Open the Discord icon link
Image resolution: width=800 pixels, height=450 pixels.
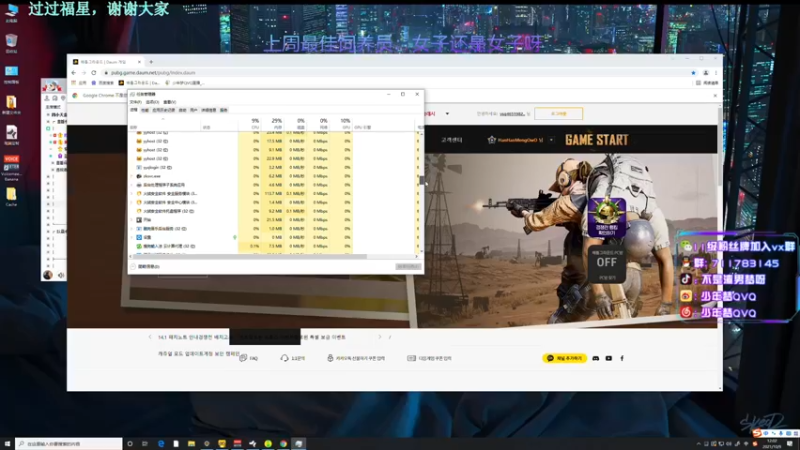[595, 358]
